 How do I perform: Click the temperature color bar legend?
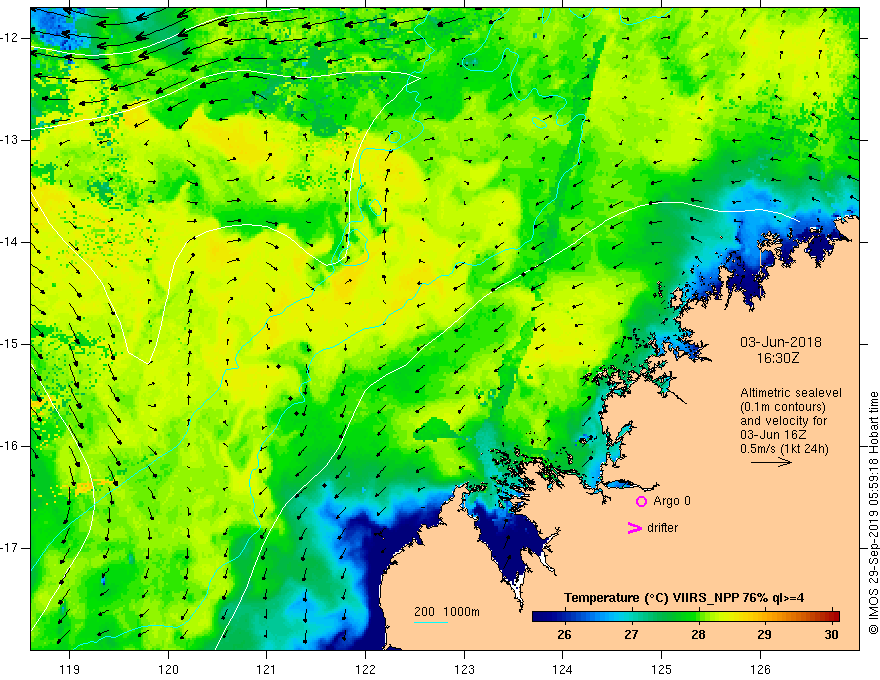coord(685,616)
